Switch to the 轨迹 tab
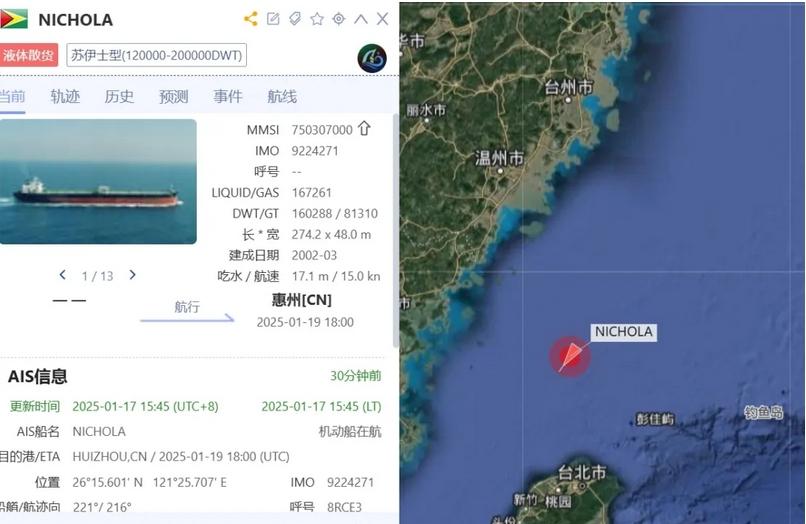The image size is (806, 524). point(65,96)
